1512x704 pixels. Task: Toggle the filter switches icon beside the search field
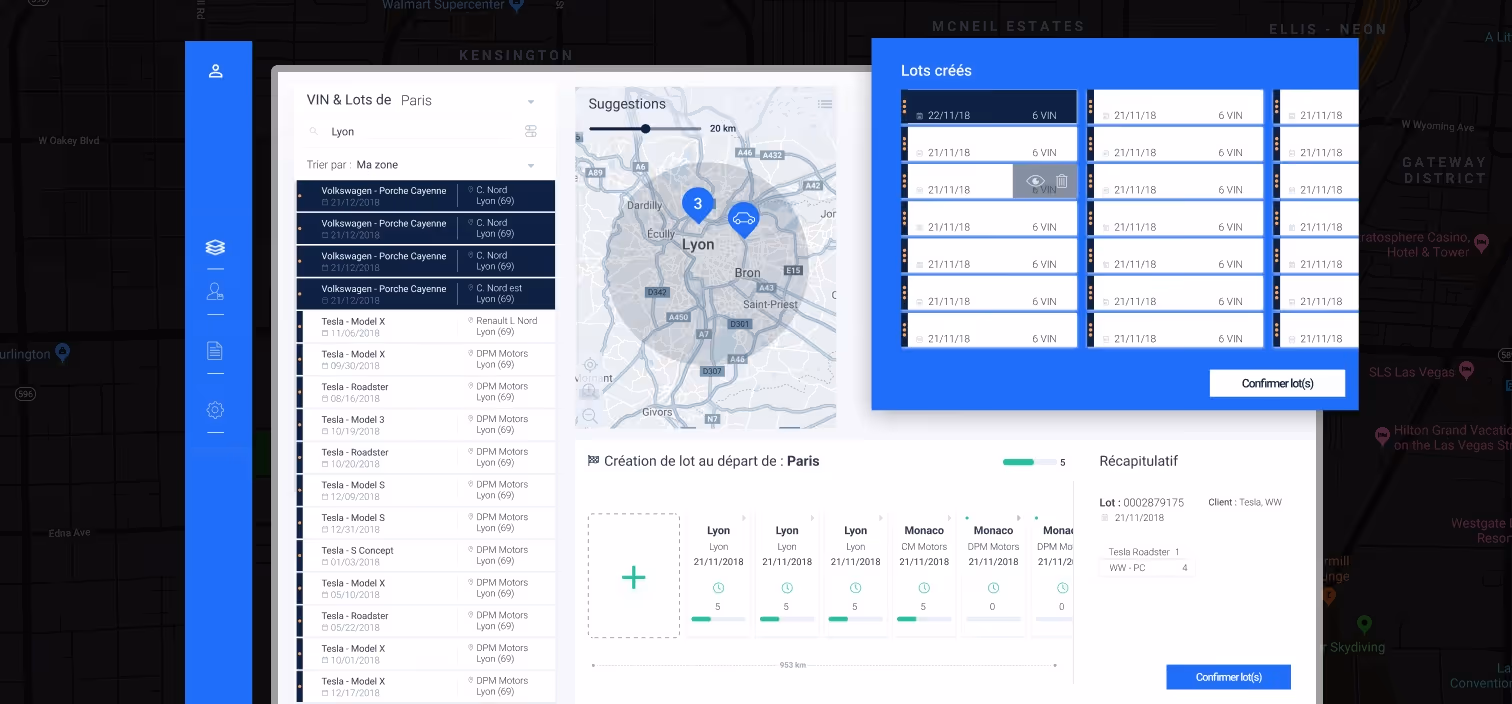click(x=531, y=131)
